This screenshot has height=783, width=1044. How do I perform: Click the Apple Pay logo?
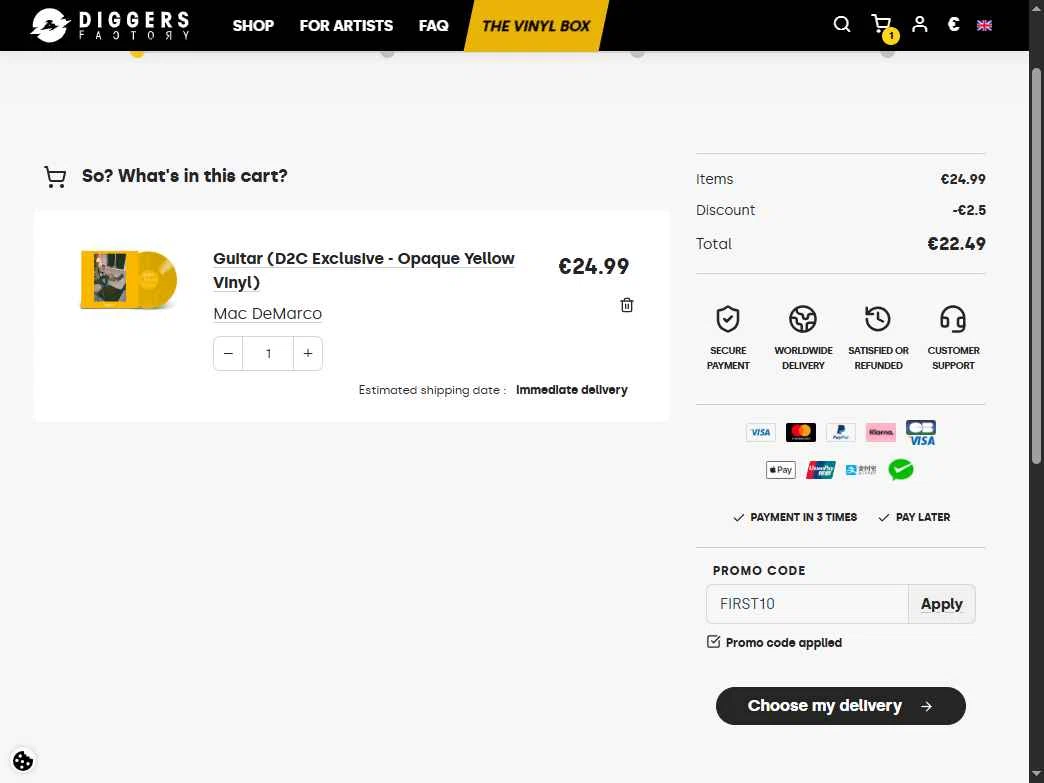click(x=780, y=470)
